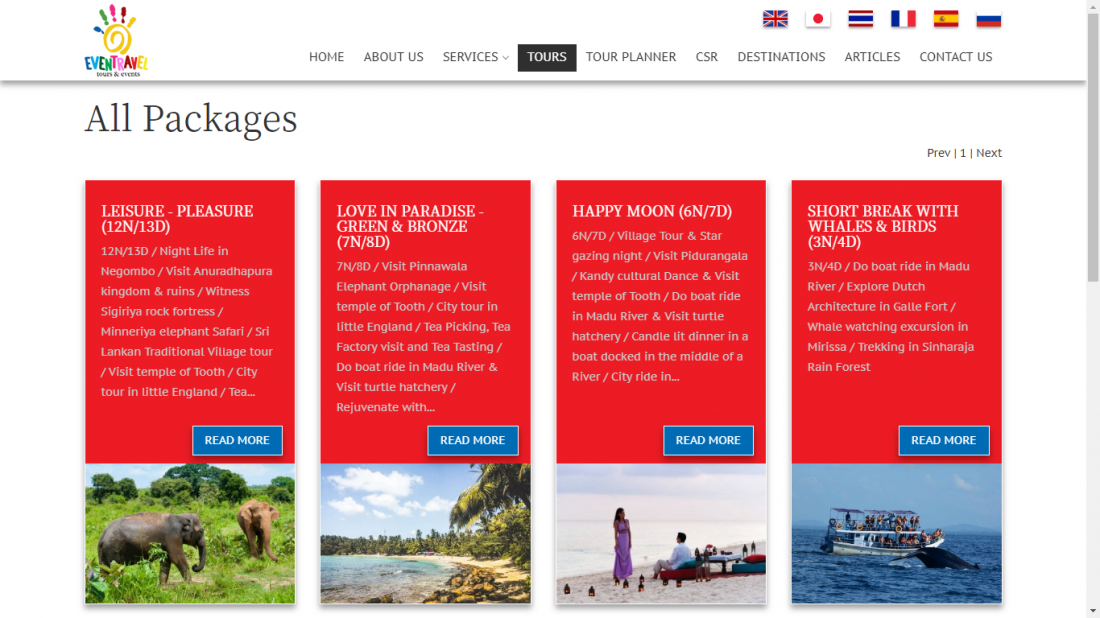This screenshot has height=618, width=1100.
Task: Click the UK flag language icon
Action: [x=775, y=19]
